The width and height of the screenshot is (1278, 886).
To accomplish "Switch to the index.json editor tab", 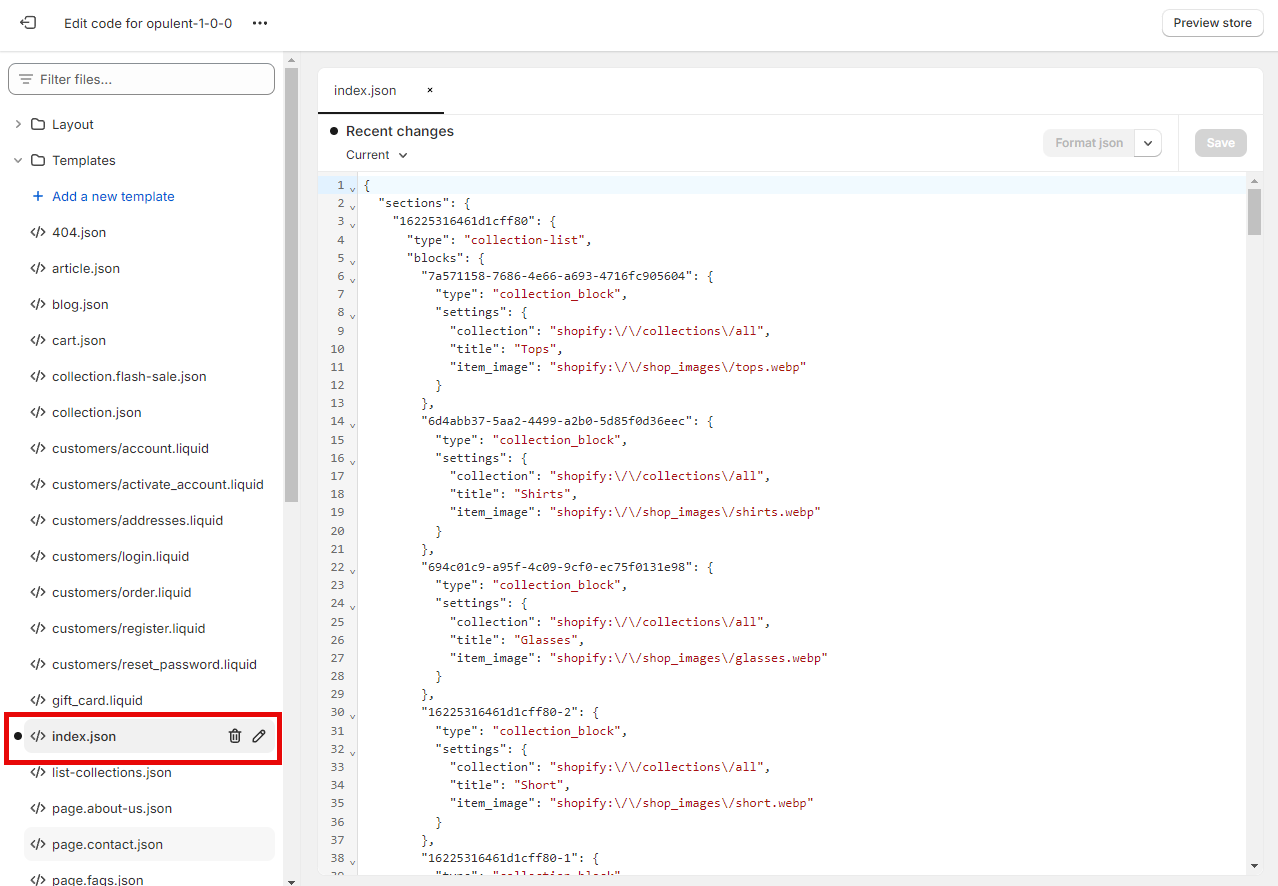I will click(x=365, y=90).
